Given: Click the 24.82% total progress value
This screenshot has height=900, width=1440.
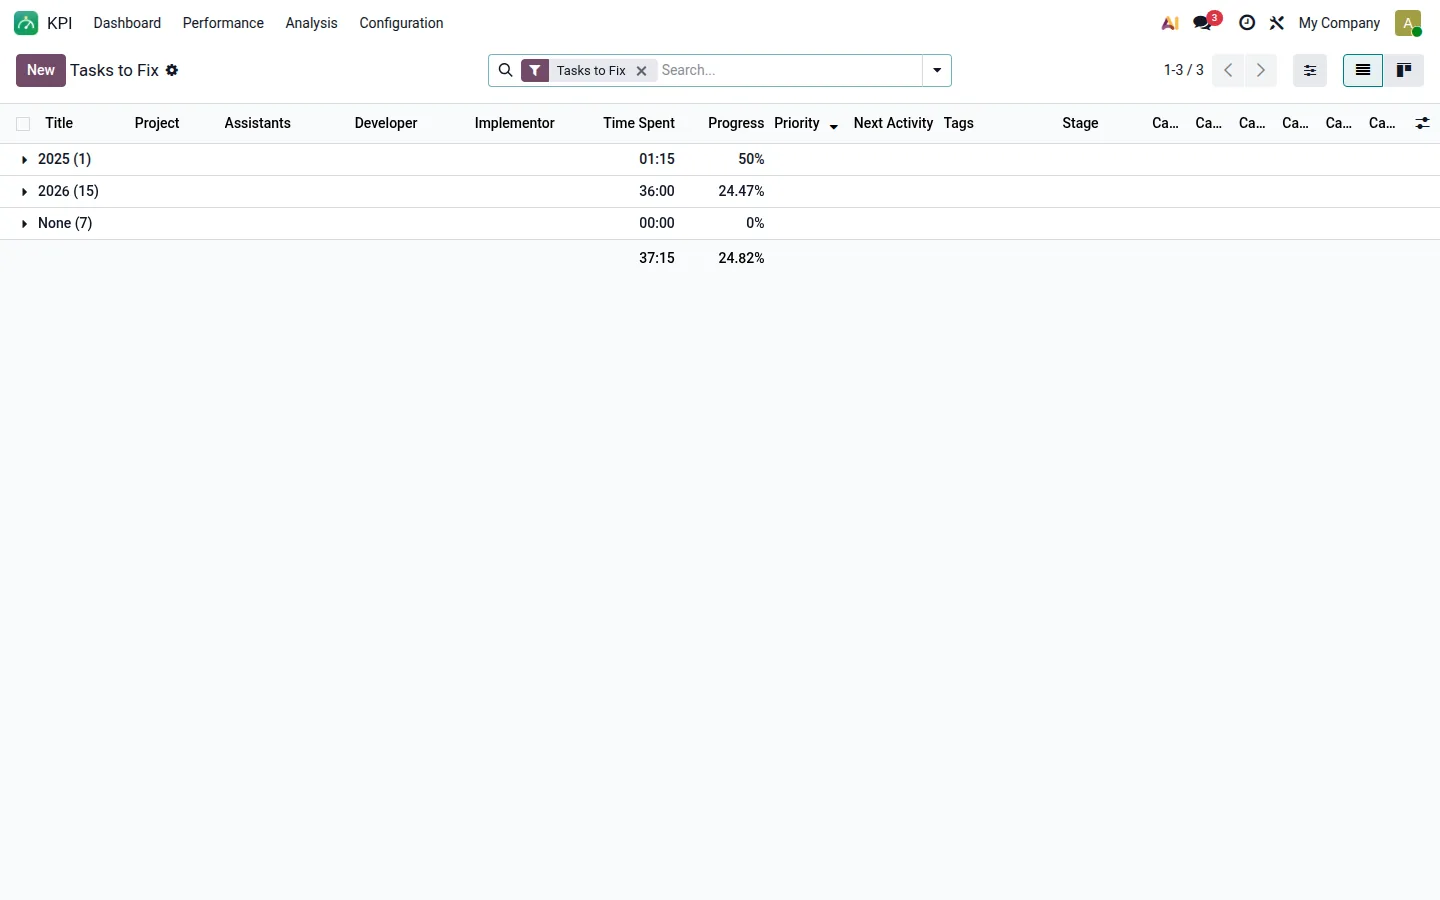Looking at the screenshot, I should pos(741,258).
